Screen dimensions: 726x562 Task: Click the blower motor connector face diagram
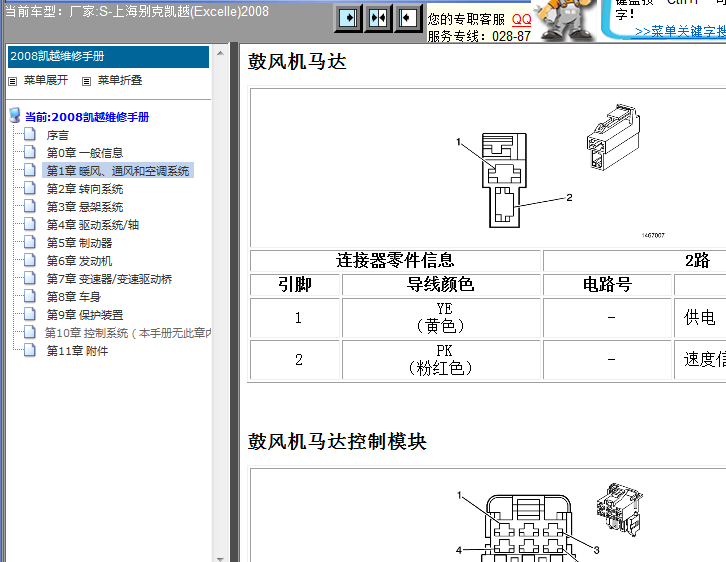coord(504,181)
